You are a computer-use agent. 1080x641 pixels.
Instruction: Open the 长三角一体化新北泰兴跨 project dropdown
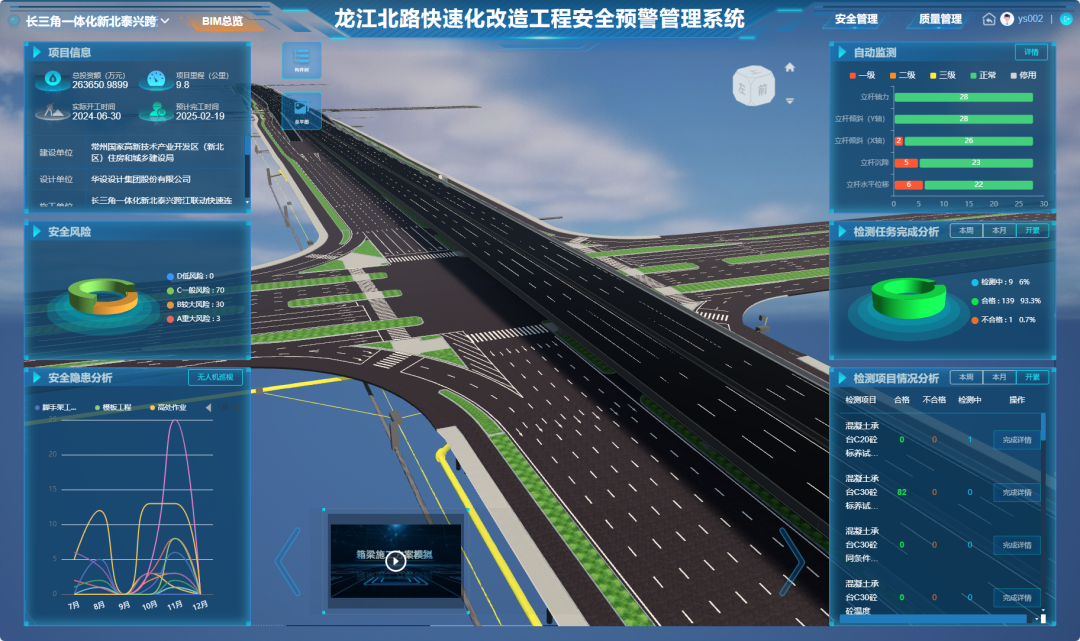pyautogui.click(x=97, y=21)
